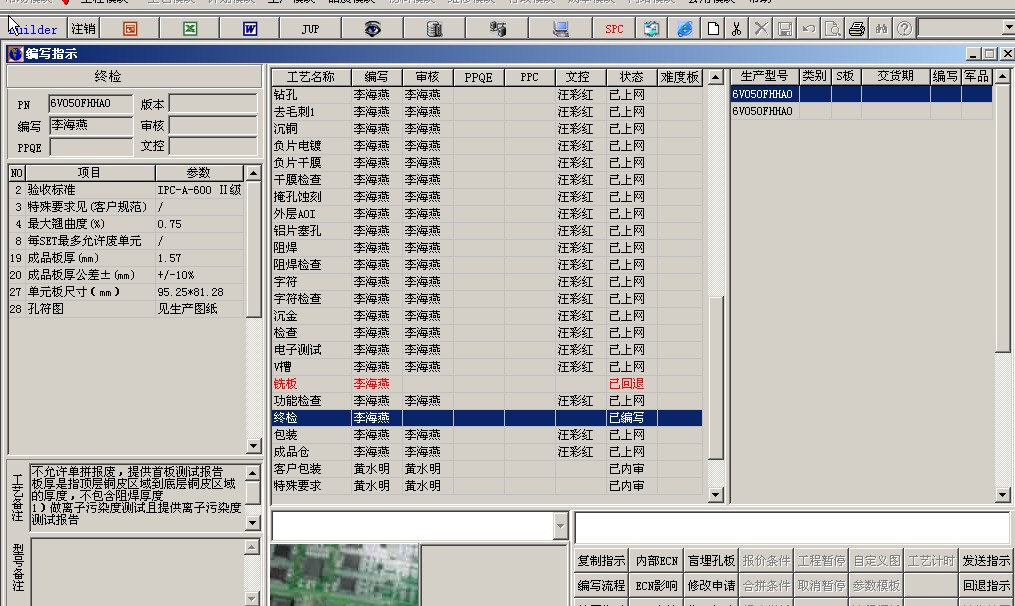This screenshot has height=606, width=1015.
Task: Click the PCB board thumbnail image
Action: tap(344, 575)
